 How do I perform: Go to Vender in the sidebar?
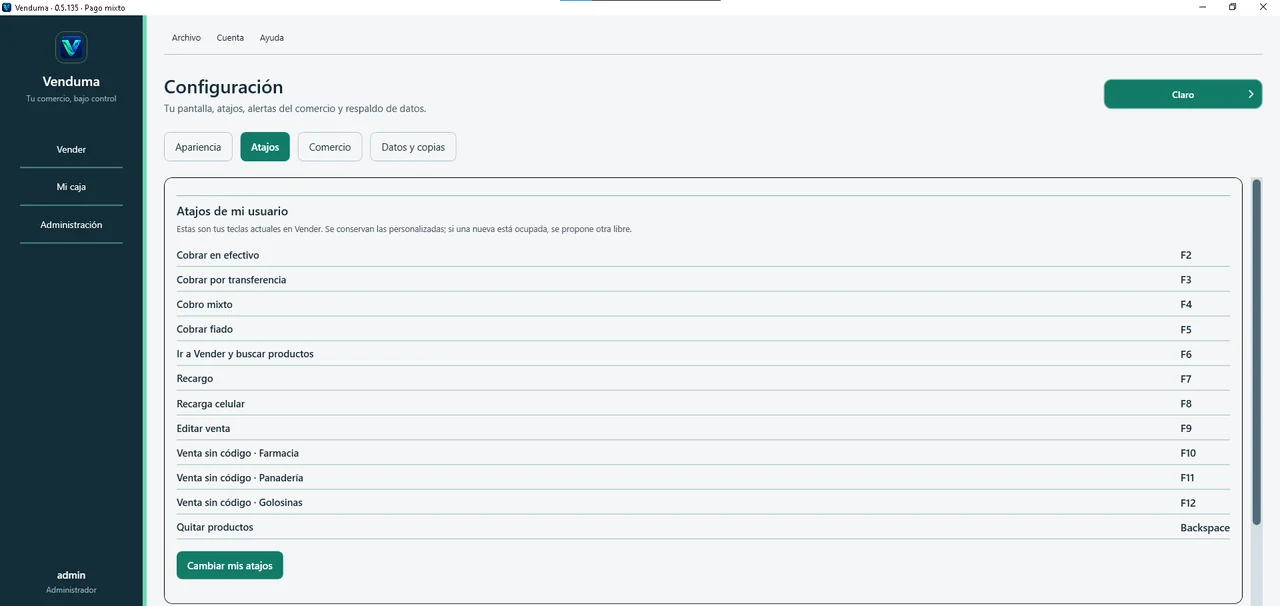tap(71, 149)
